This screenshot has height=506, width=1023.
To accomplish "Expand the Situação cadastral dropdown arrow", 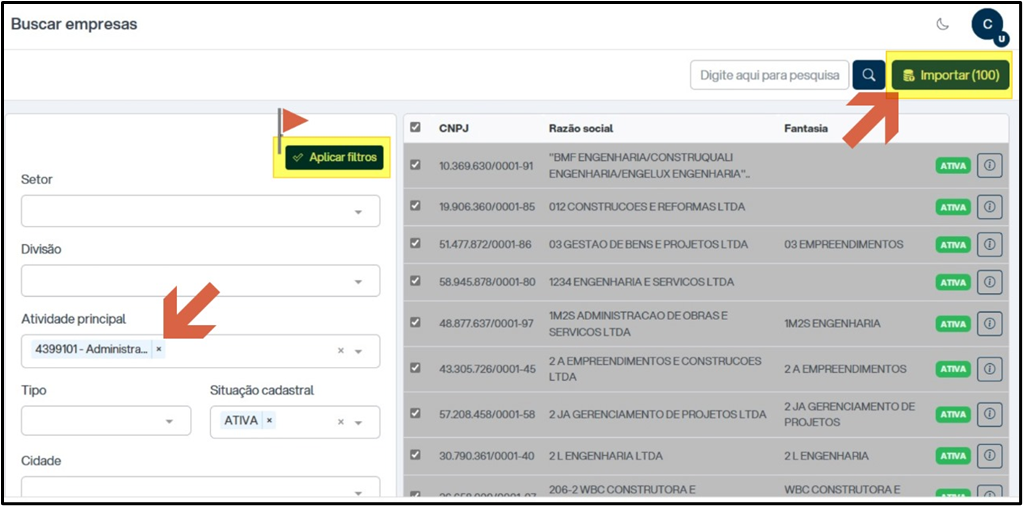I will (358, 423).
